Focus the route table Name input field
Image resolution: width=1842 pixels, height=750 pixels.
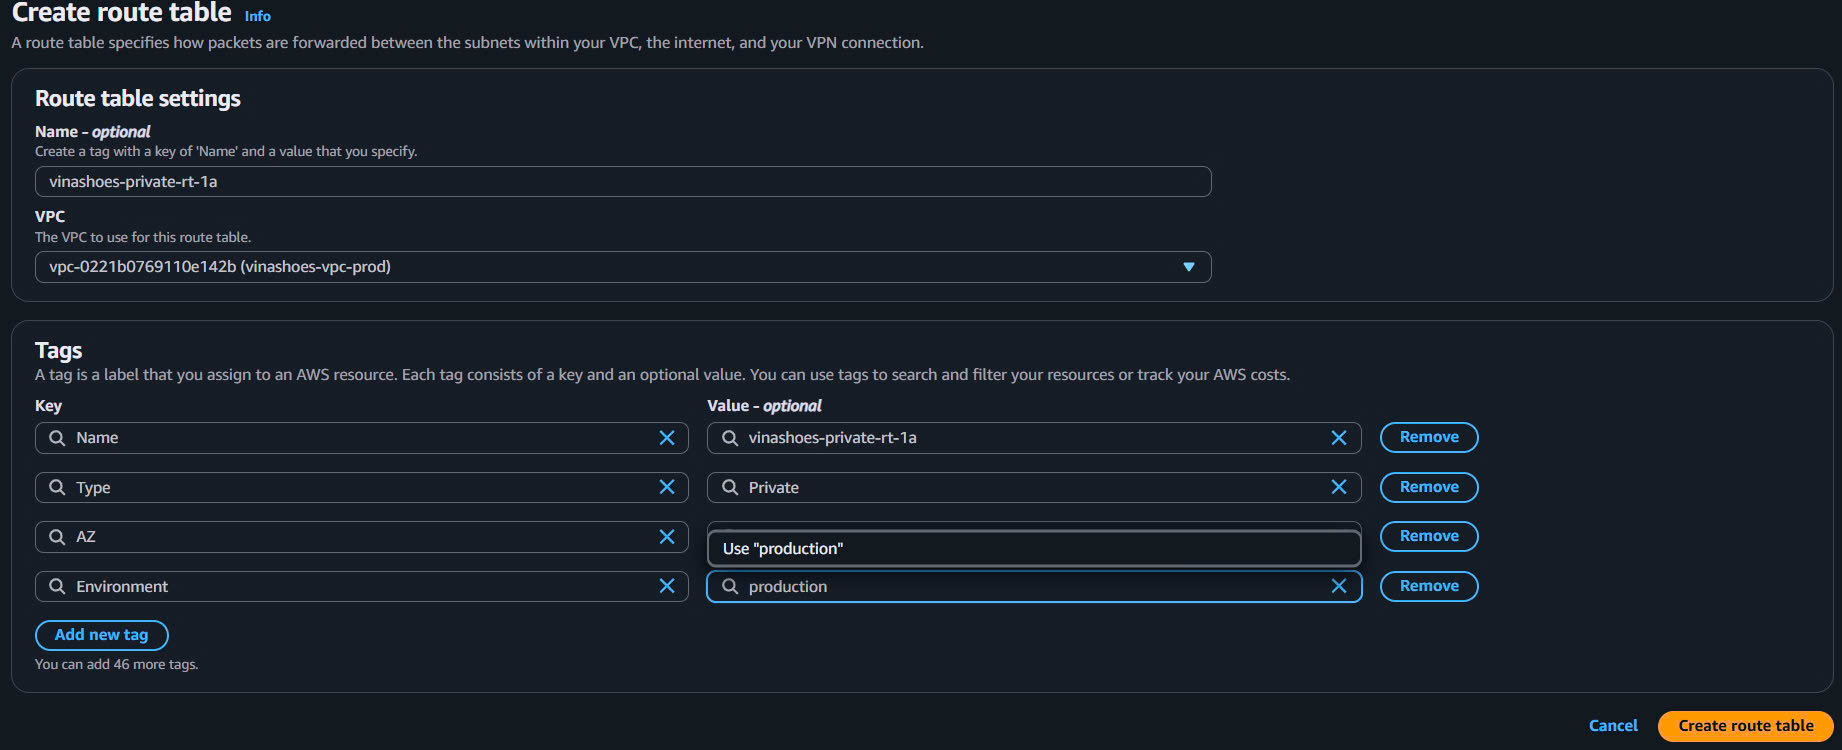point(622,182)
